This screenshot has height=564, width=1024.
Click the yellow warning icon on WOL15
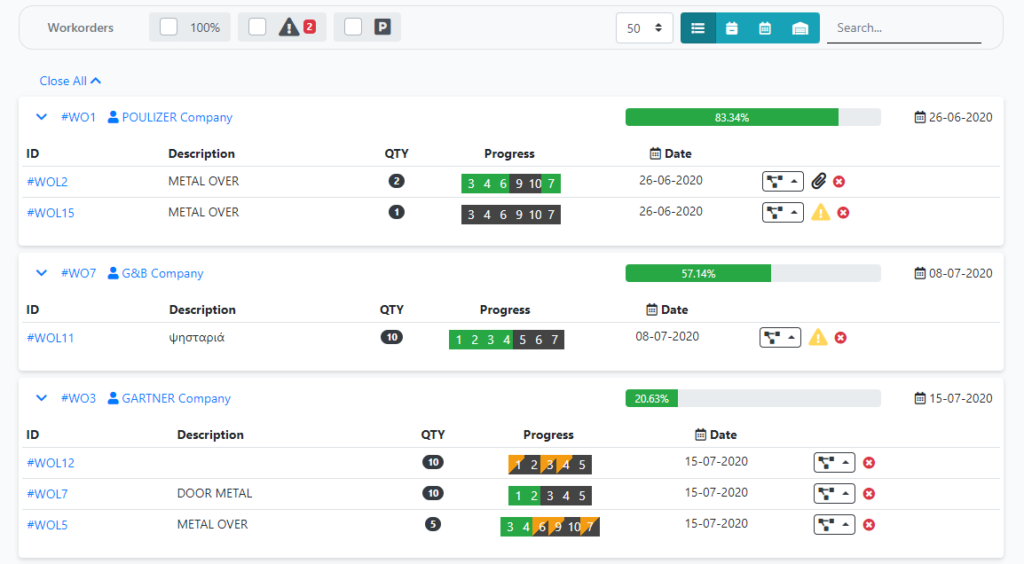[x=820, y=212]
